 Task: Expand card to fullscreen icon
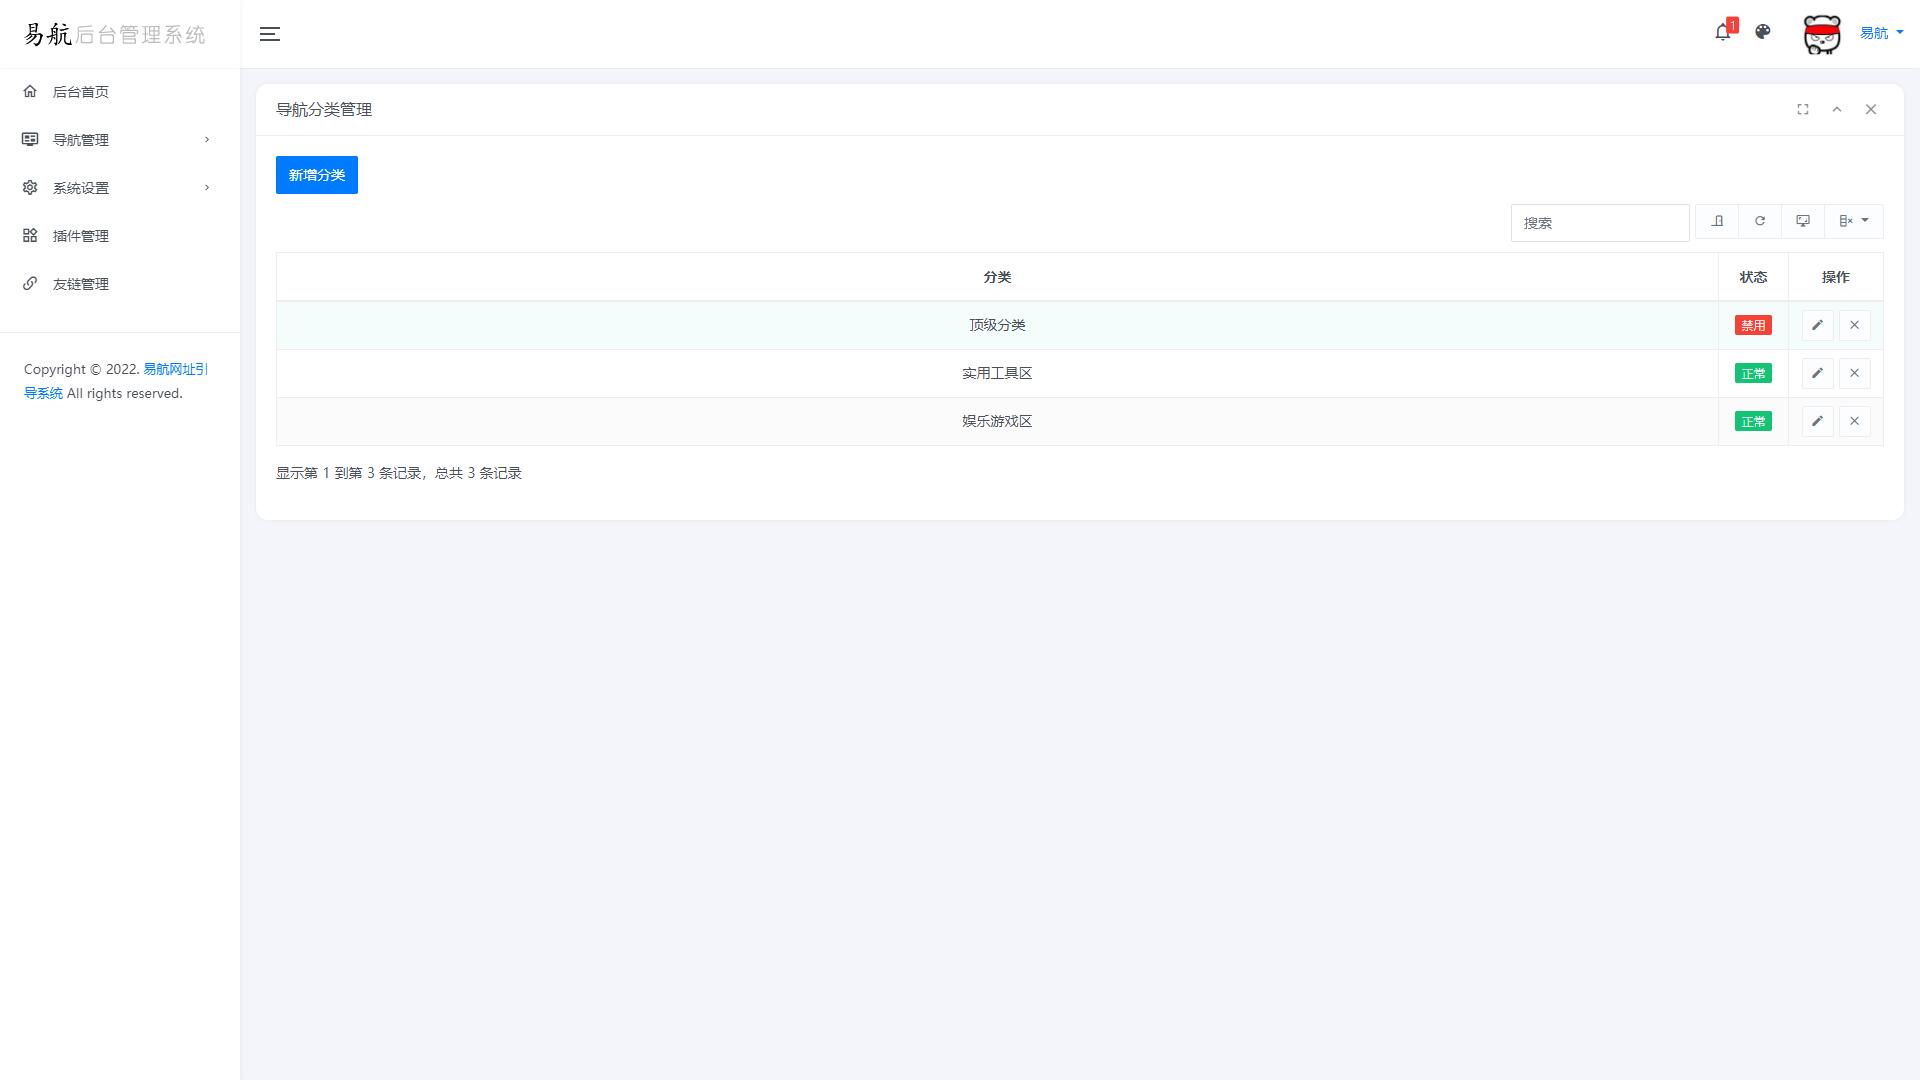coord(1803,109)
